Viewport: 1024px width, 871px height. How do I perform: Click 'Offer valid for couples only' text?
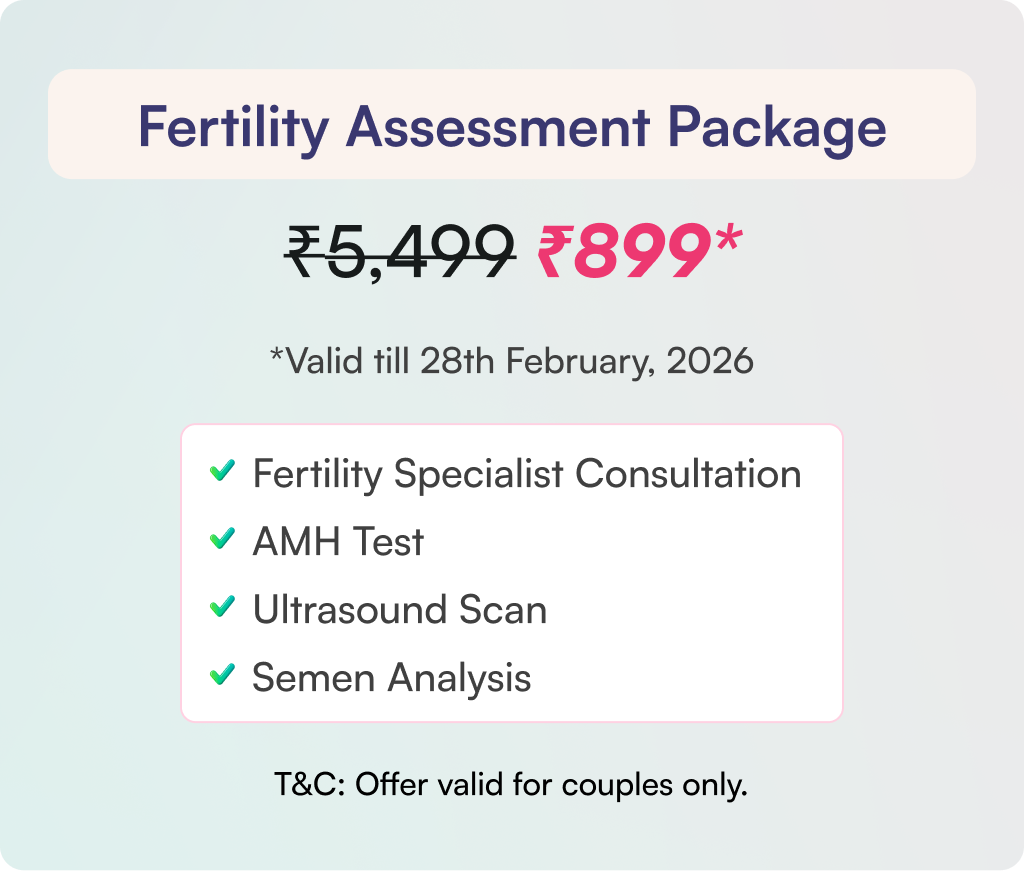pos(551,785)
